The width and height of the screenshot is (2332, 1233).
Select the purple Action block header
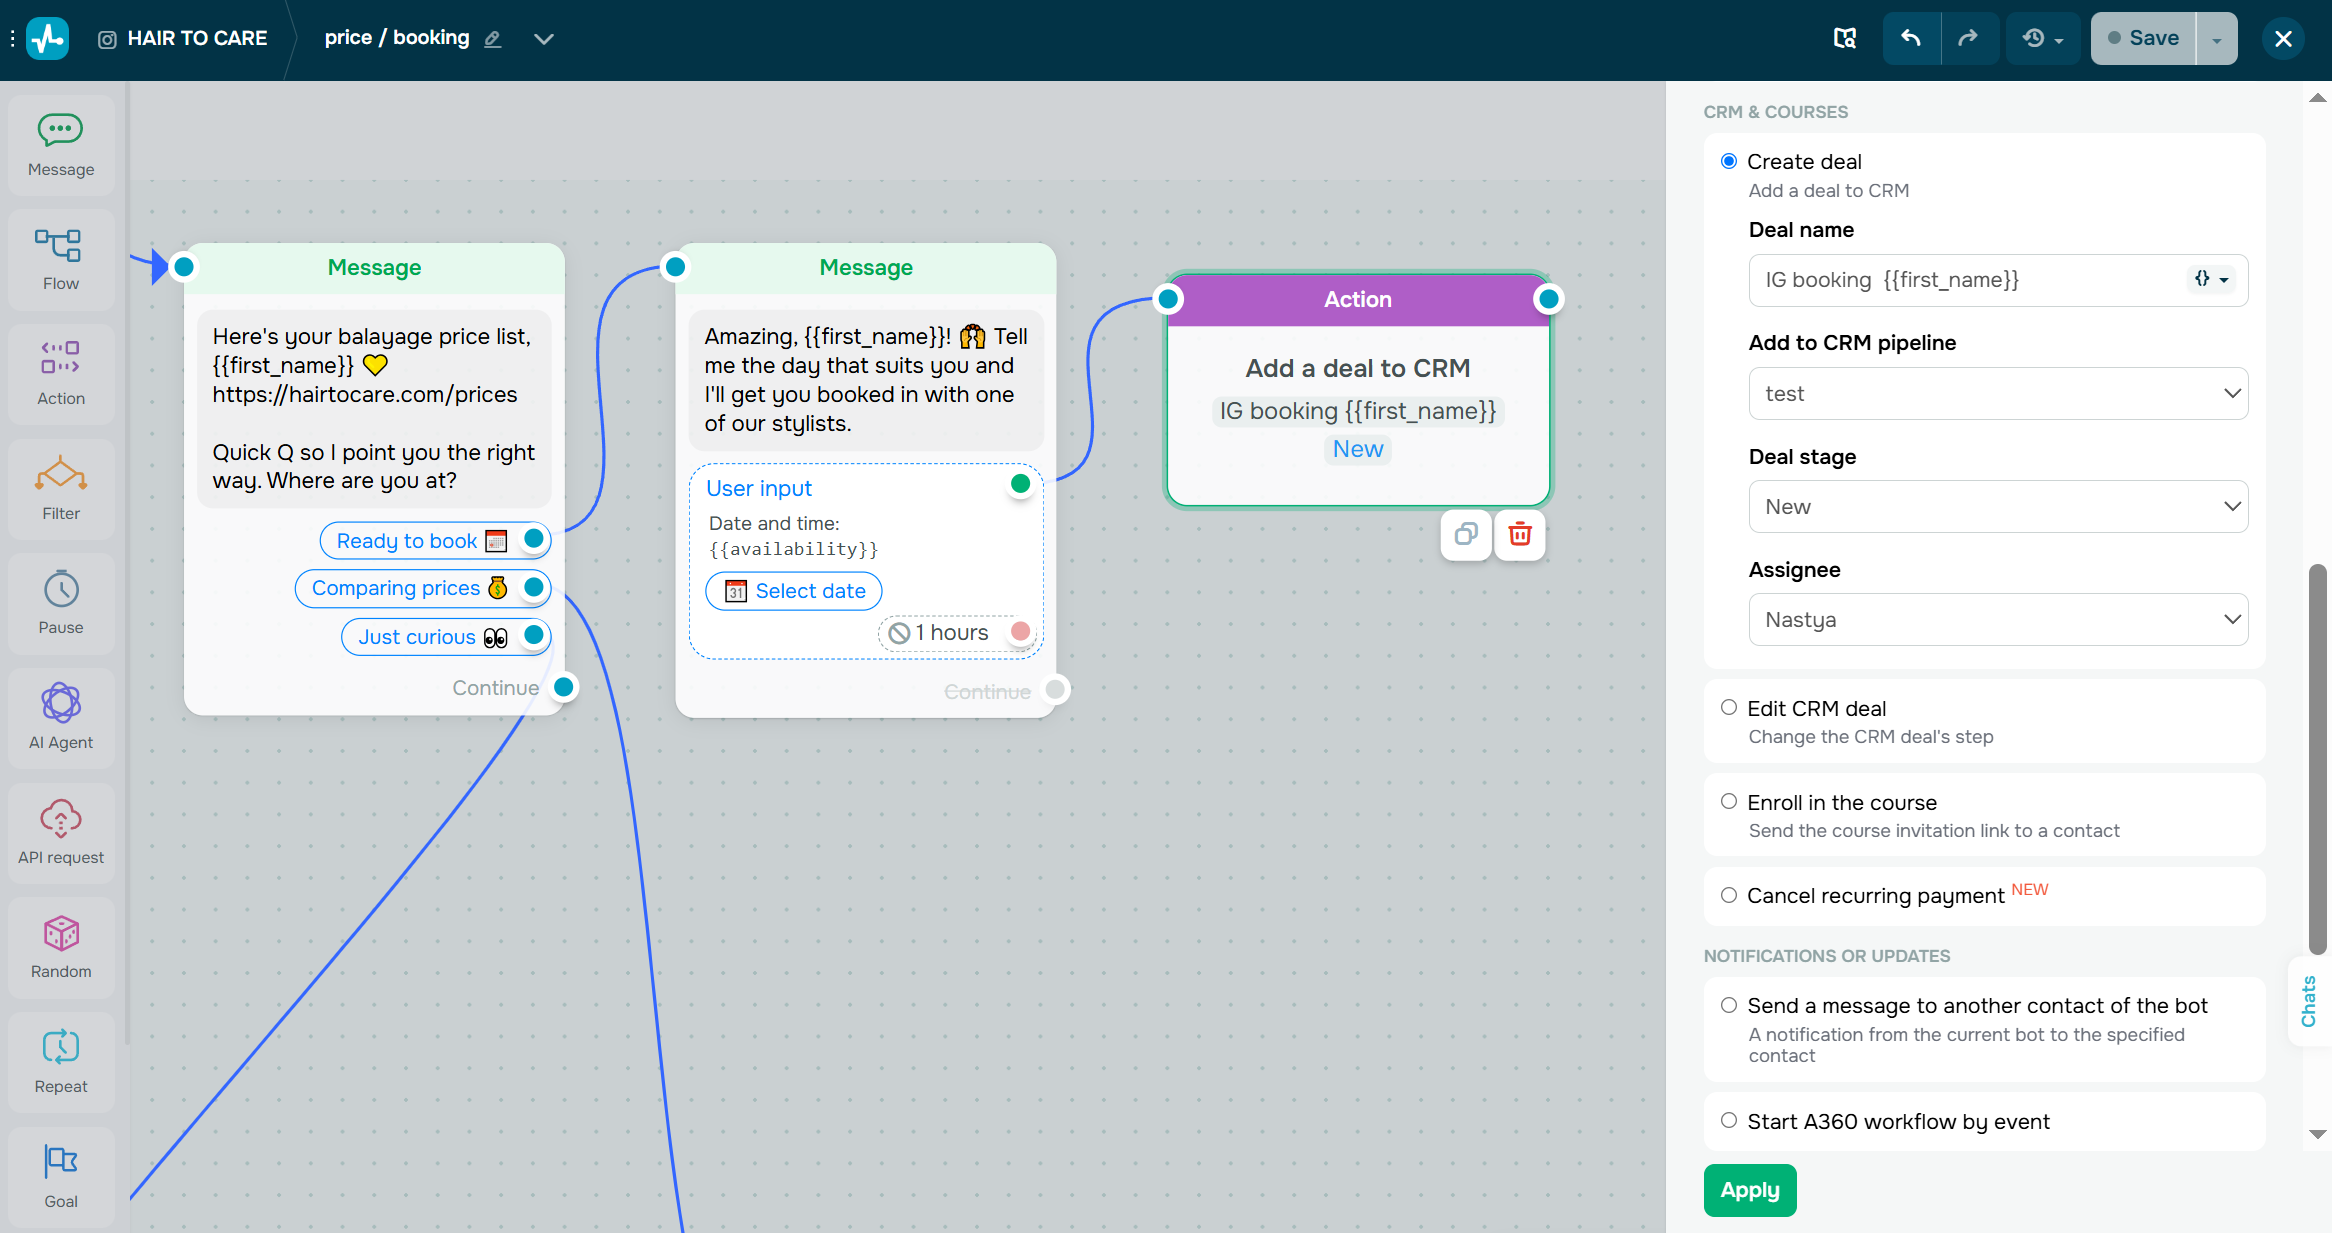point(1358,299)
